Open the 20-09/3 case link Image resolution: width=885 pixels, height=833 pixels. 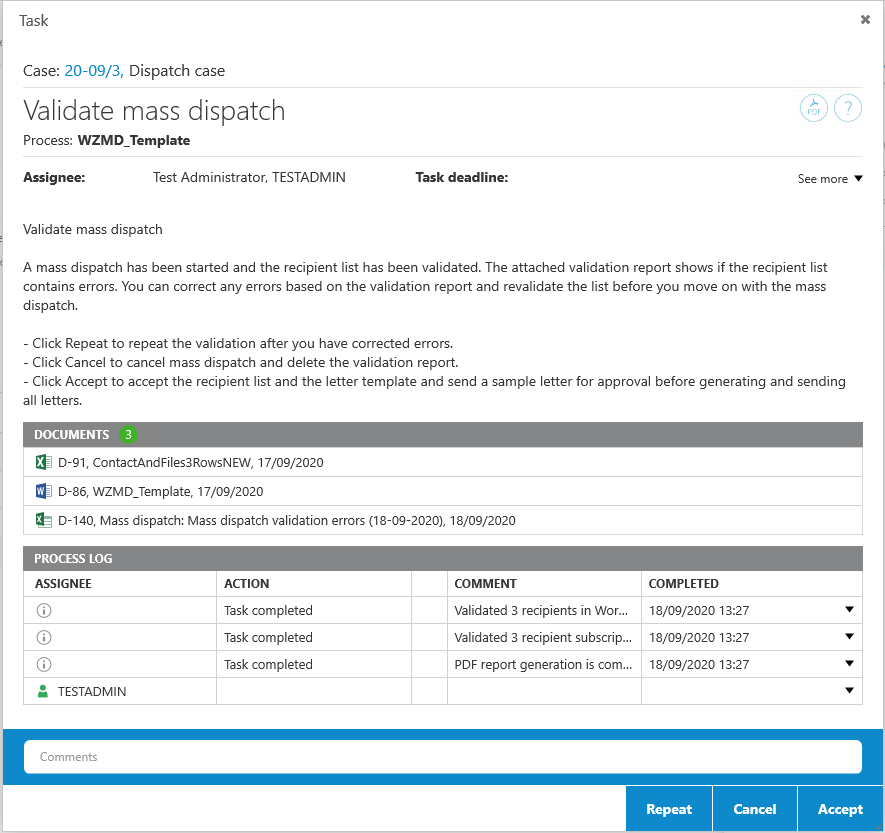(x=94, y=71)
